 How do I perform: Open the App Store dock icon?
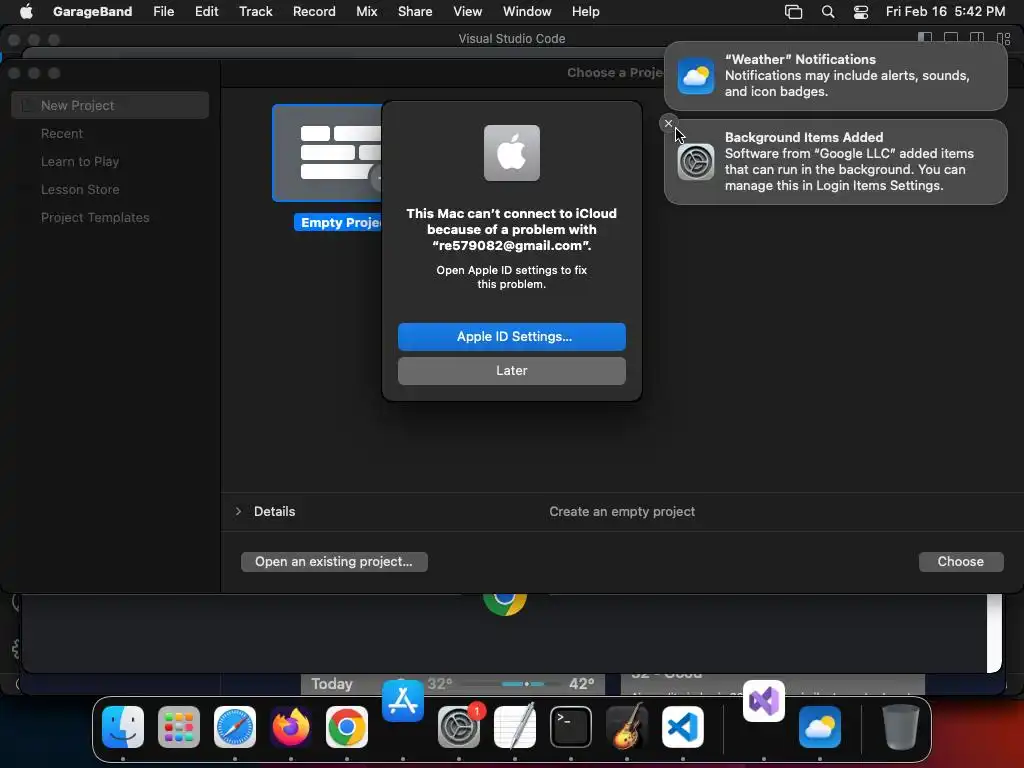[403, 701]
